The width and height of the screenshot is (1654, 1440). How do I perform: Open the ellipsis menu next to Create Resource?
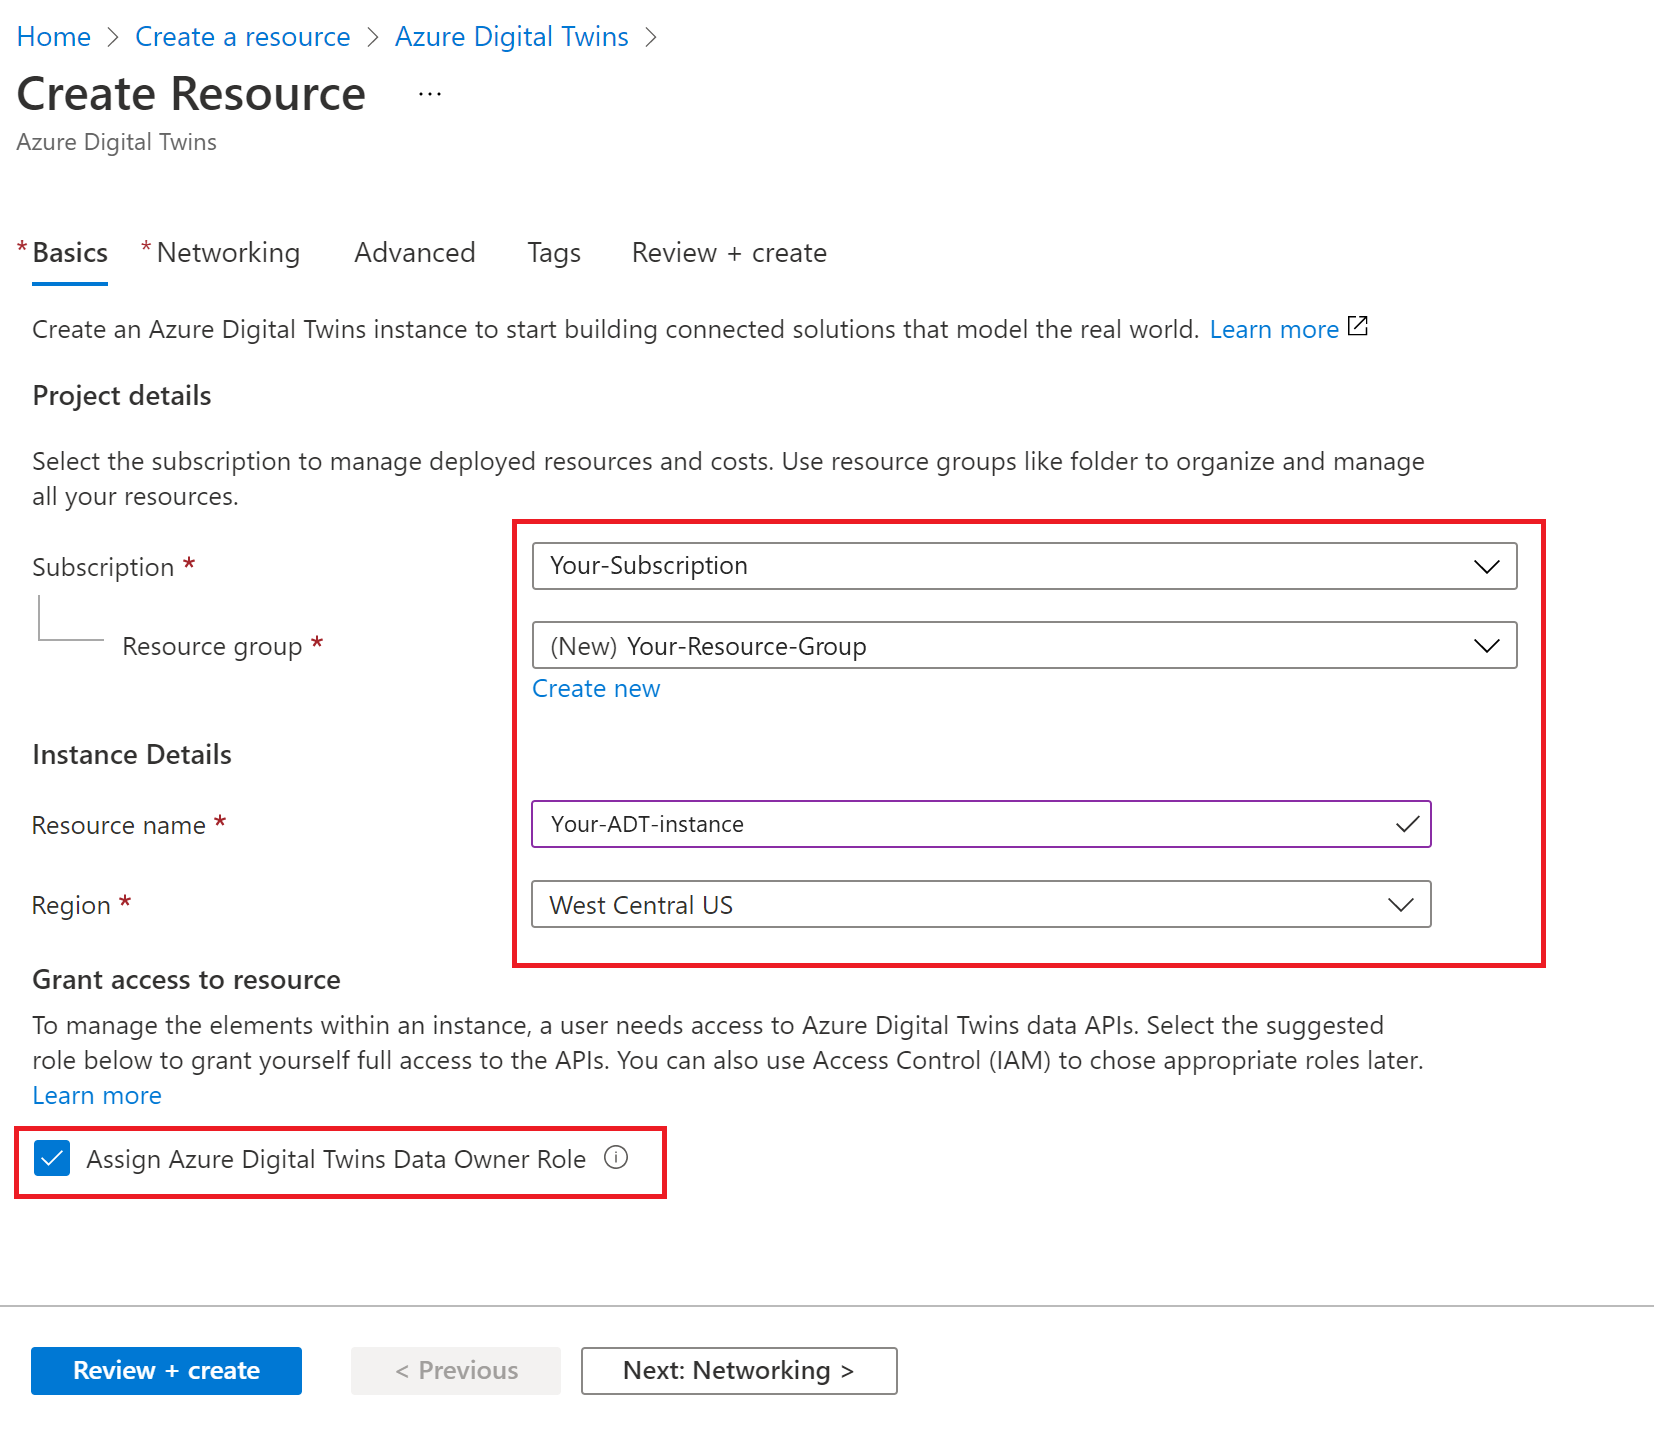coord(429,92)
